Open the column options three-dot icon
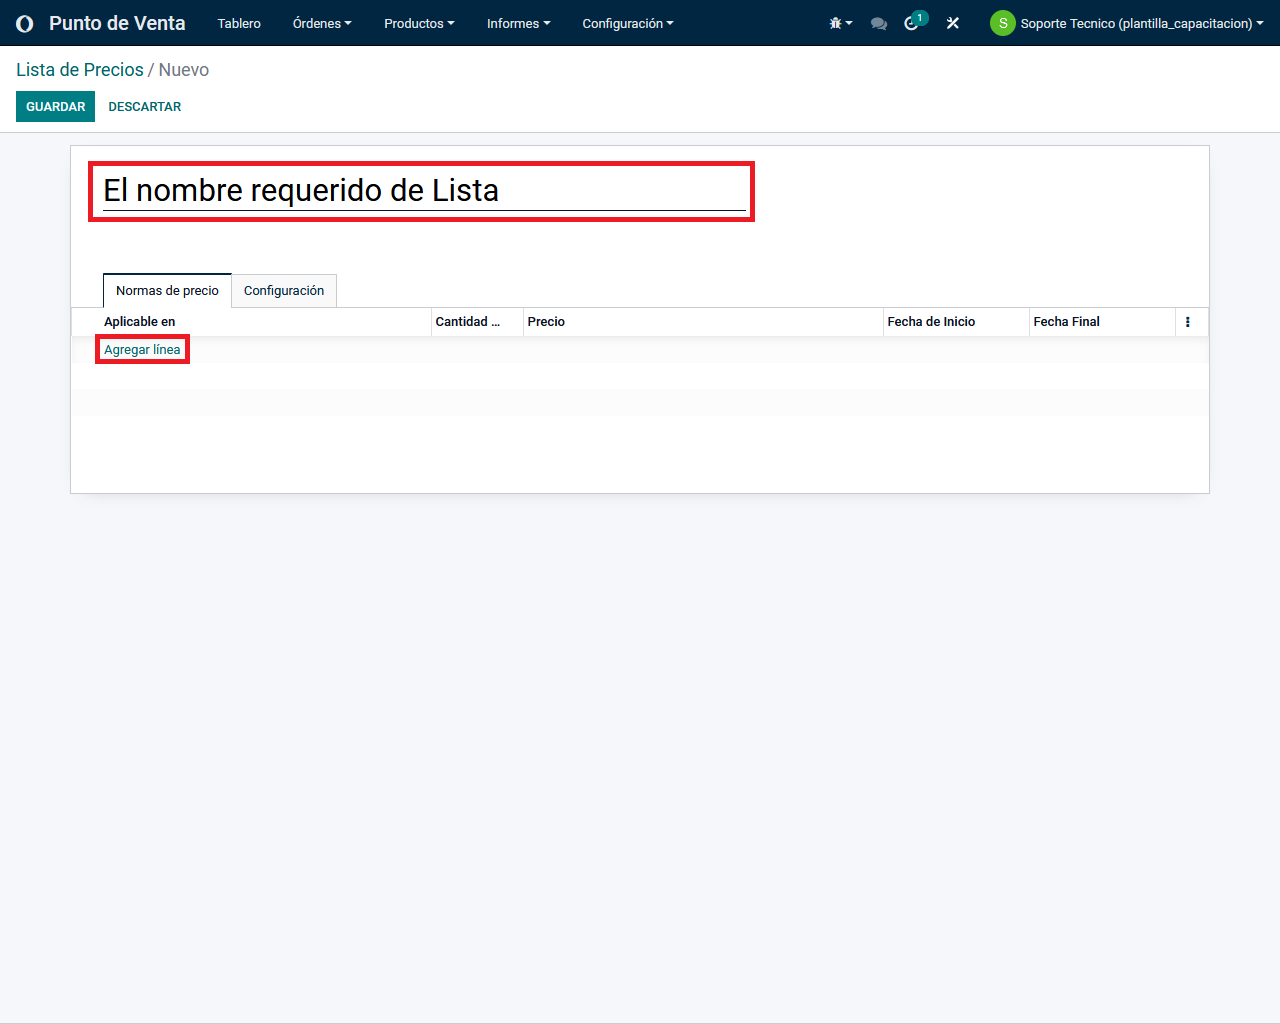This screenshot has width=1280, height=1024. (1187, 322)
